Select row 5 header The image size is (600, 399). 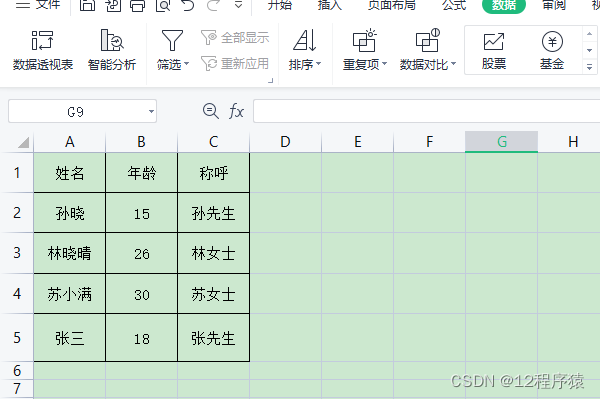tap(17, 338)
